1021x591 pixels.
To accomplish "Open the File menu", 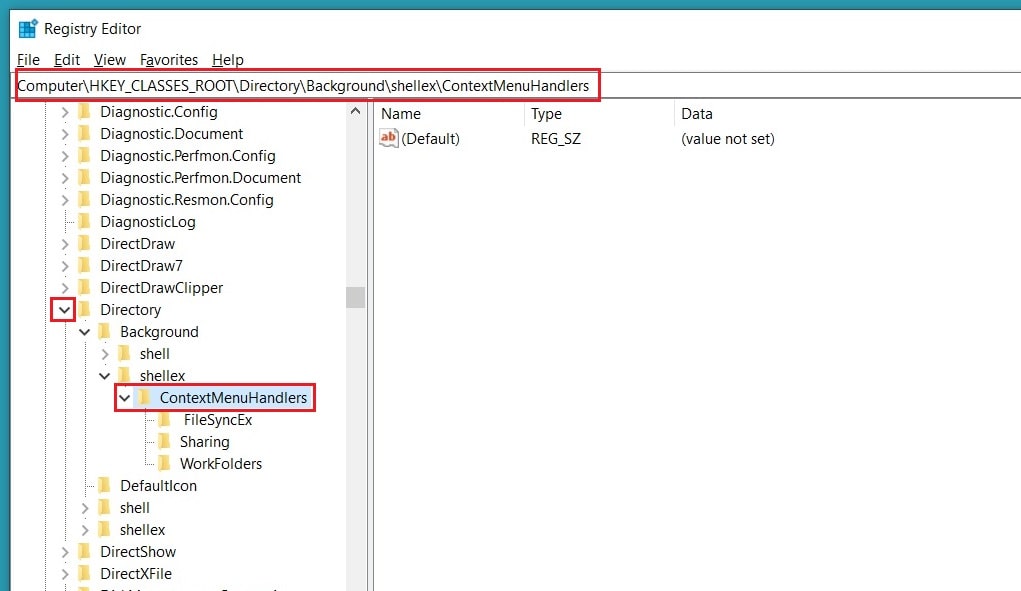I will pyautogui.click(x=28, y=60).
